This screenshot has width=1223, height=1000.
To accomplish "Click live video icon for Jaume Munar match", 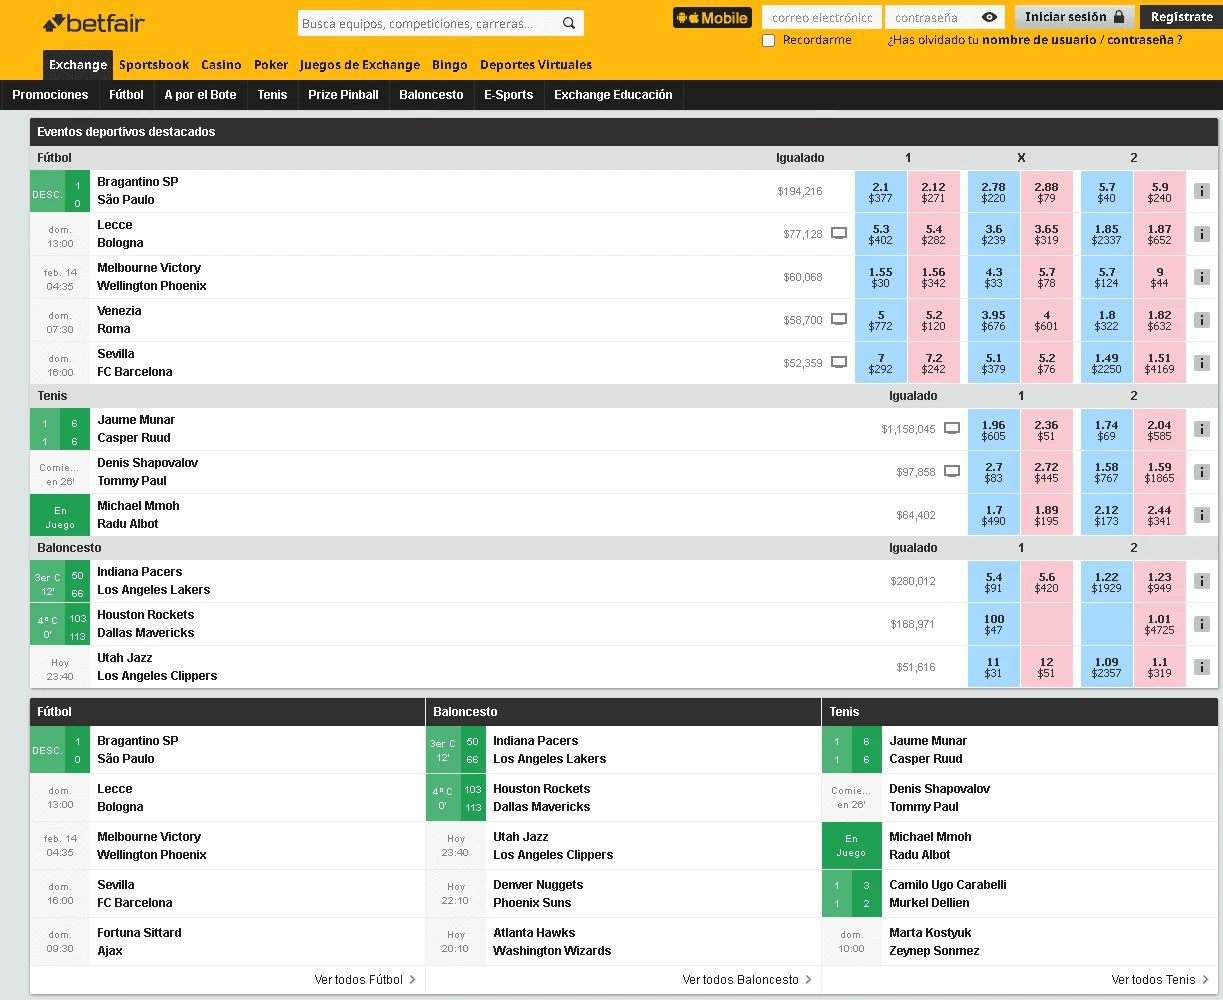I will click(x=952, y=429).
